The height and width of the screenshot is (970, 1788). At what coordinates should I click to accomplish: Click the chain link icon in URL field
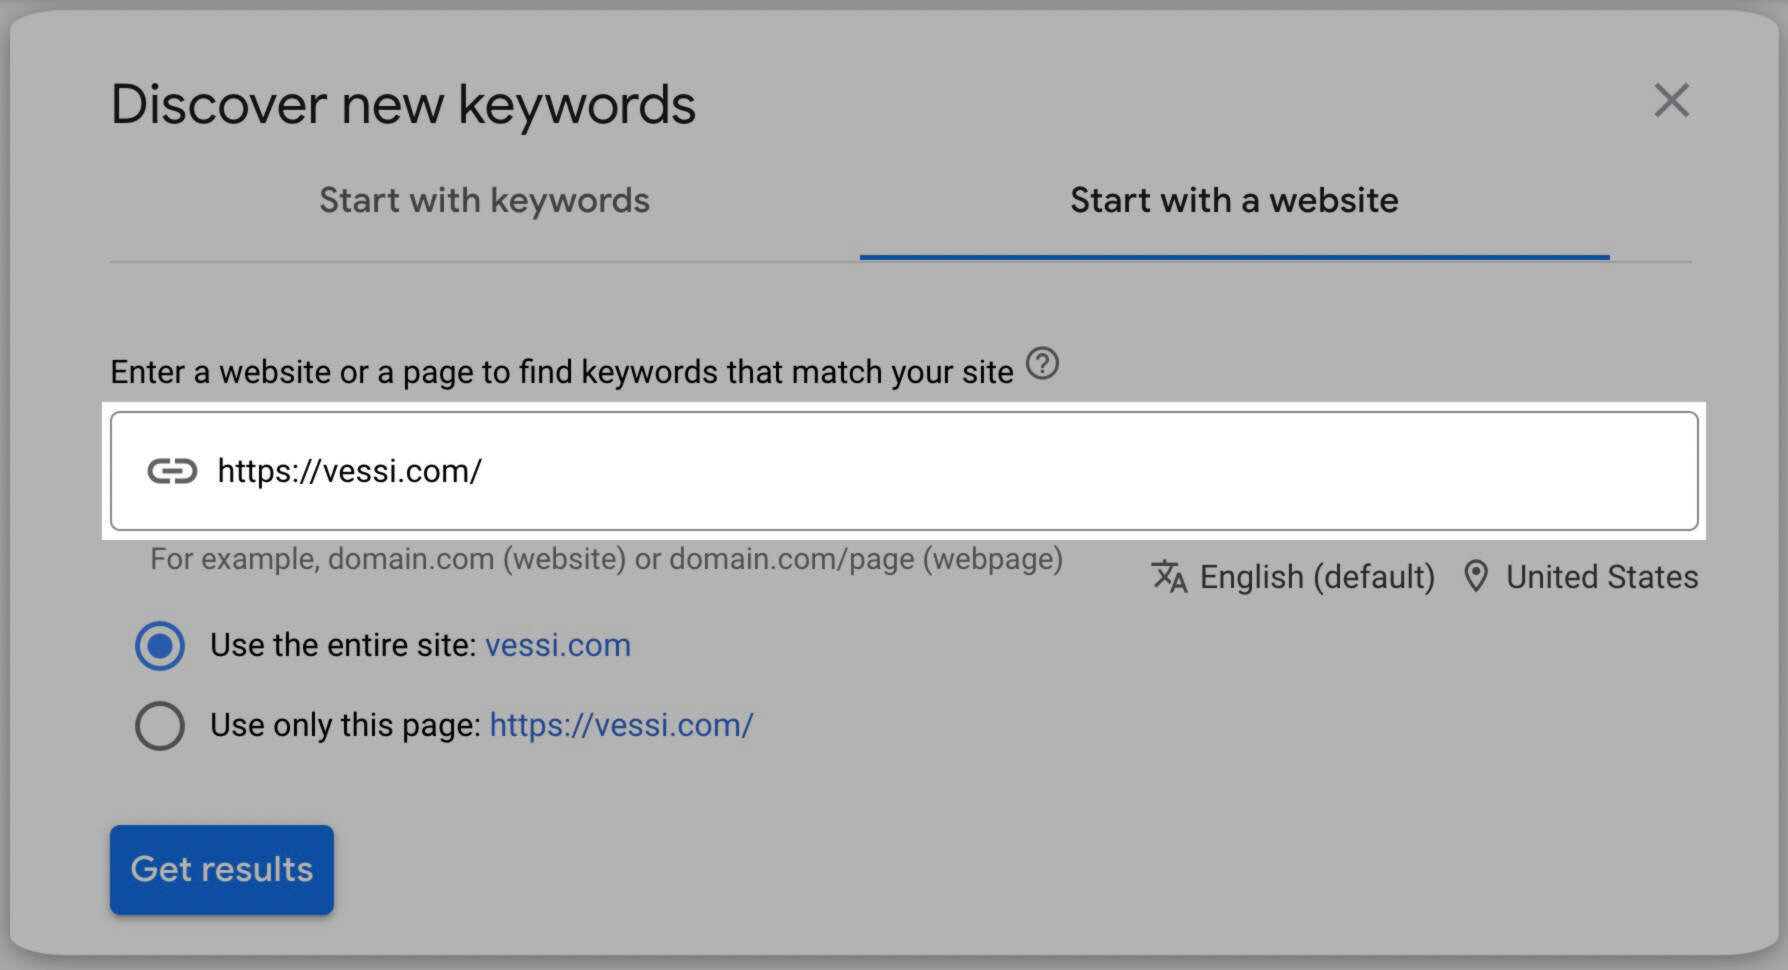click(x=172, y=471)
